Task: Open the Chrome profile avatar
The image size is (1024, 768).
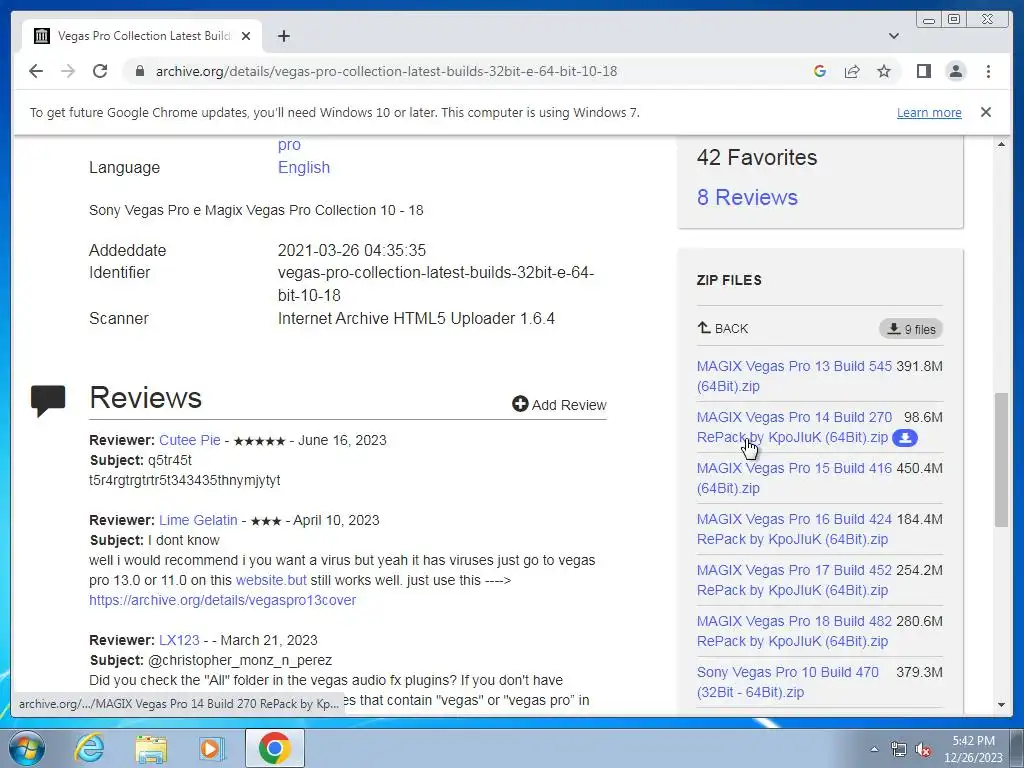Action: tap(955, 71)
